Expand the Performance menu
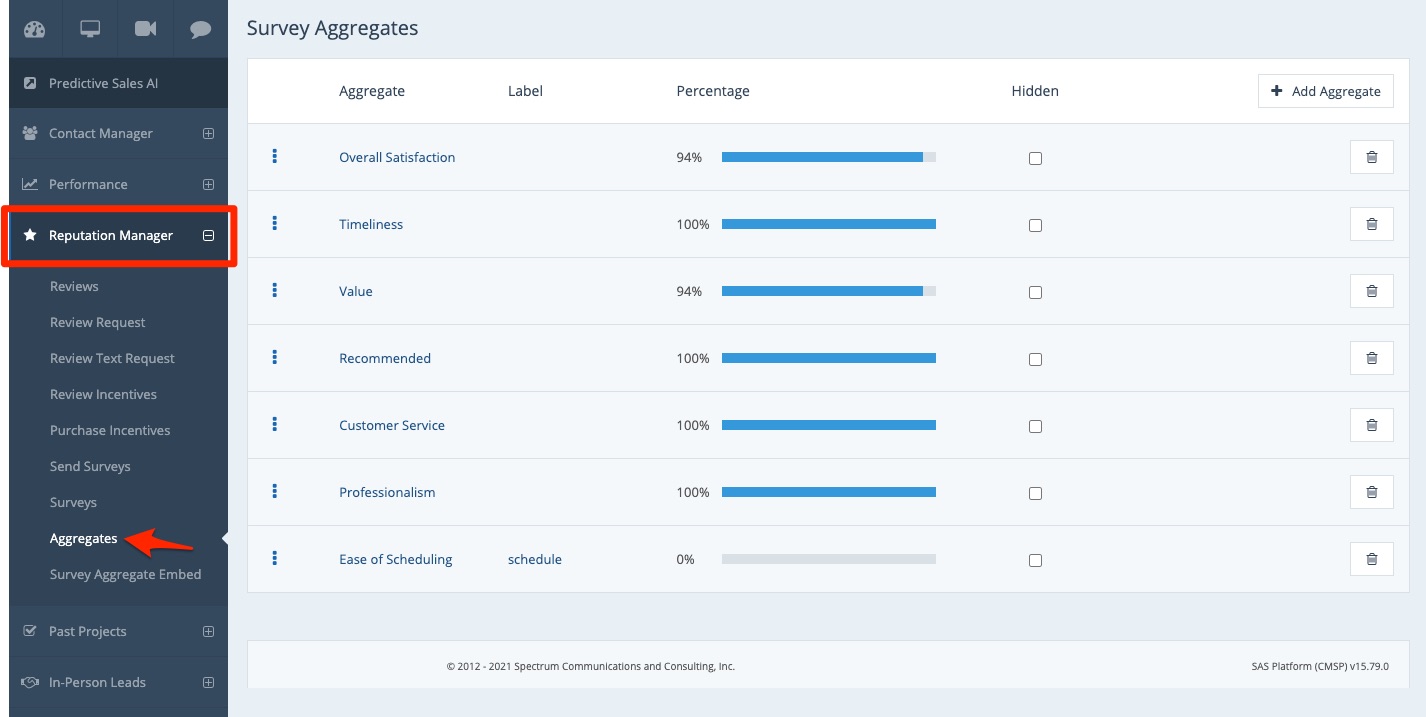The height and width of the screenshot is (717, 1426). coord(208,184)
